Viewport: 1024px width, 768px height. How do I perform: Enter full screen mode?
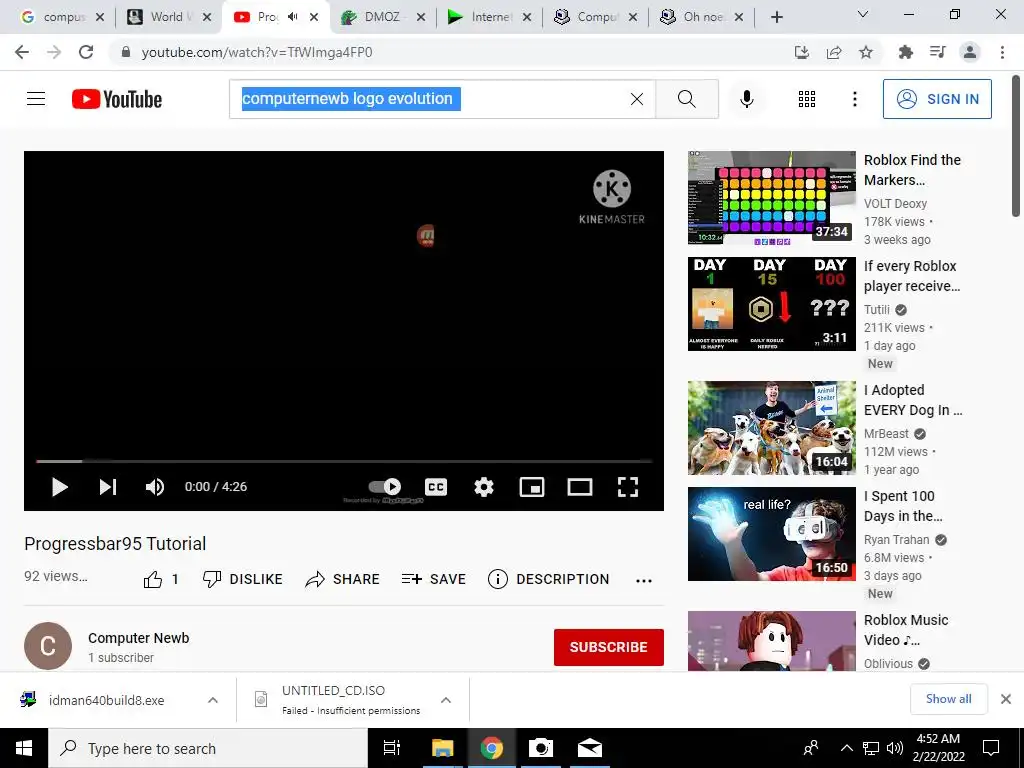tap(628, 487)
